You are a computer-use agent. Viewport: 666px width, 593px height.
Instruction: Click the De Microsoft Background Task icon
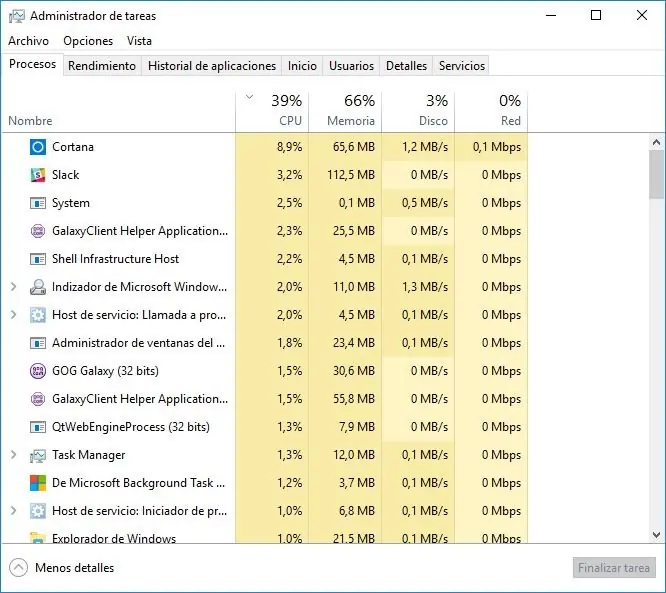point(38,483)
